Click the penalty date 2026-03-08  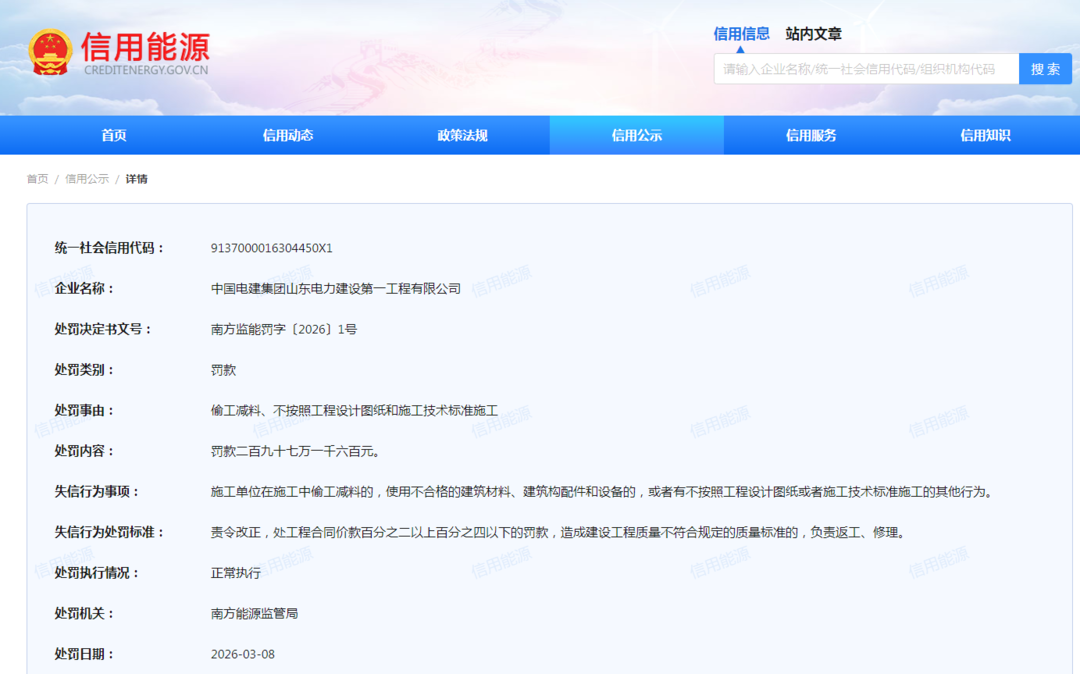pos(242,654)
